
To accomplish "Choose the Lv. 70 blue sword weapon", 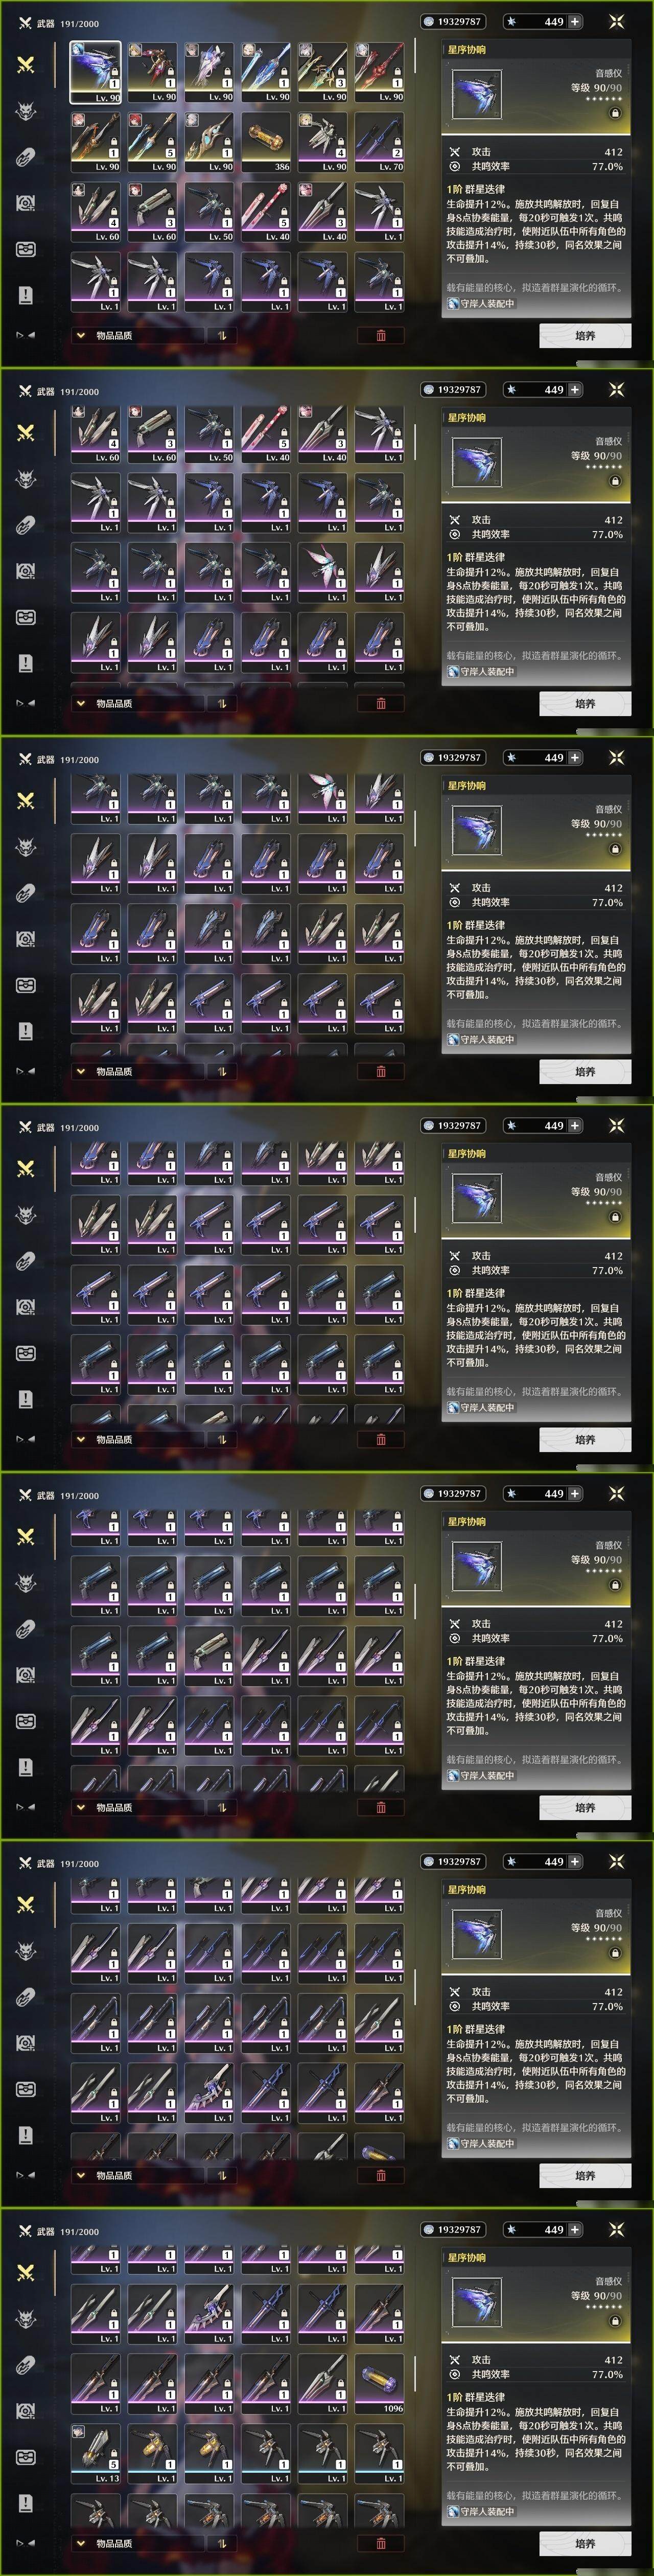I will [379, 142].
